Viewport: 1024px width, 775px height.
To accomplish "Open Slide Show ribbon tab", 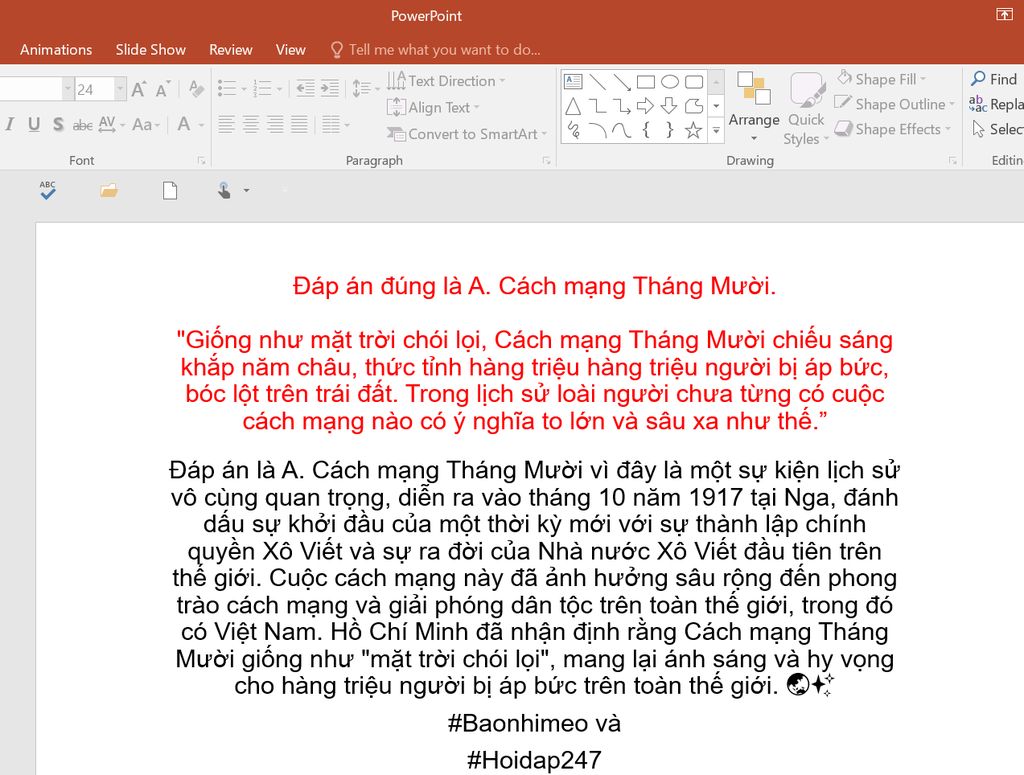I will (x=151, y=50).
